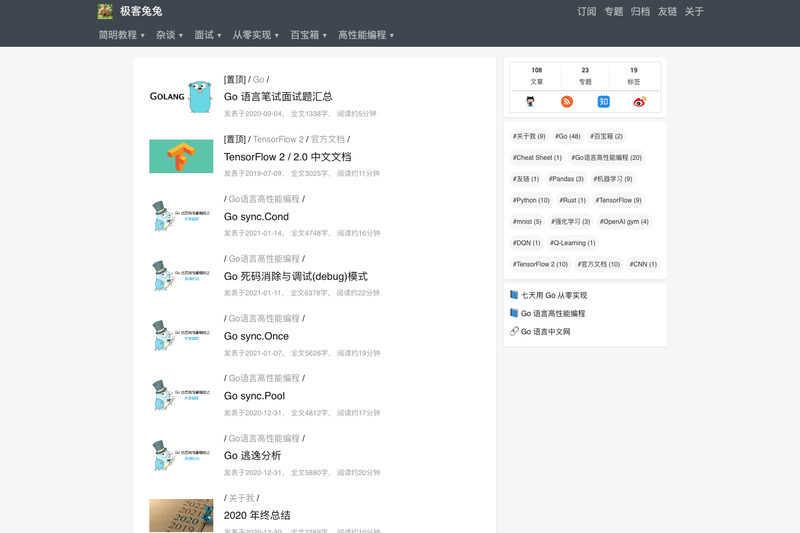The width and height of the screenshot is (800, 533).
Task: Open the Golang gopher thumbnail
Action: 181,96
